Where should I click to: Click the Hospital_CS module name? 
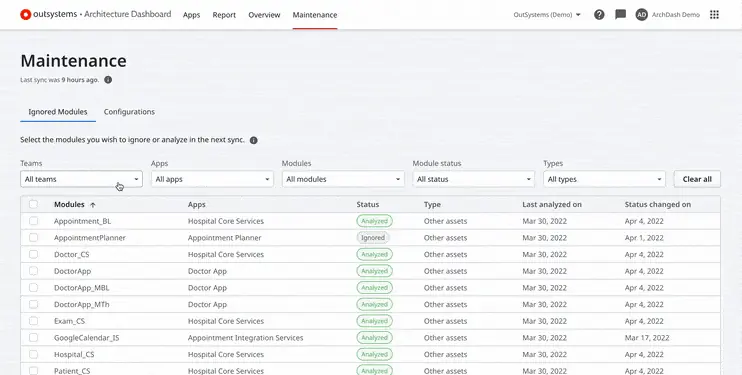click(74, 355)
